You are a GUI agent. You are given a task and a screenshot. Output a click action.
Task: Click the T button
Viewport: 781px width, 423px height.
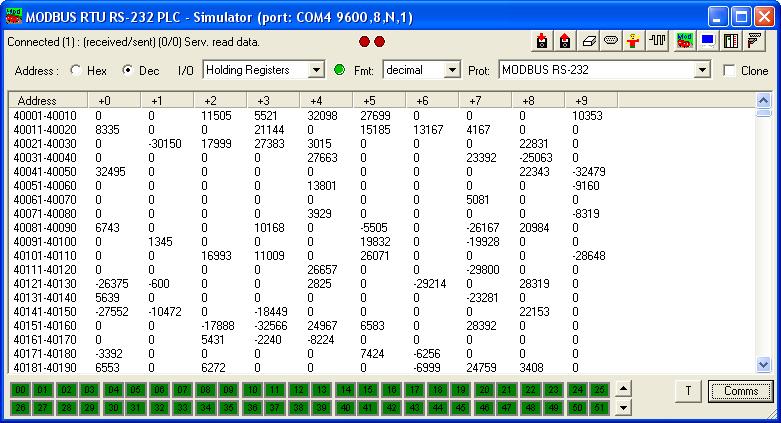pos(688,391)
